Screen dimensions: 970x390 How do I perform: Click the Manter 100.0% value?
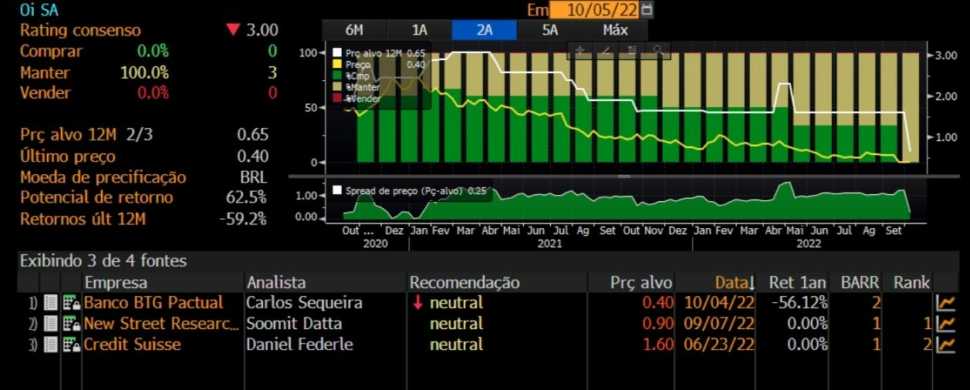pos(144,72)
